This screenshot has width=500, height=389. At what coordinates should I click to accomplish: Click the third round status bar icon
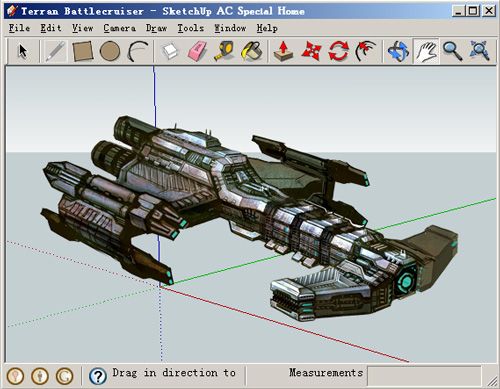click(65, 376)
